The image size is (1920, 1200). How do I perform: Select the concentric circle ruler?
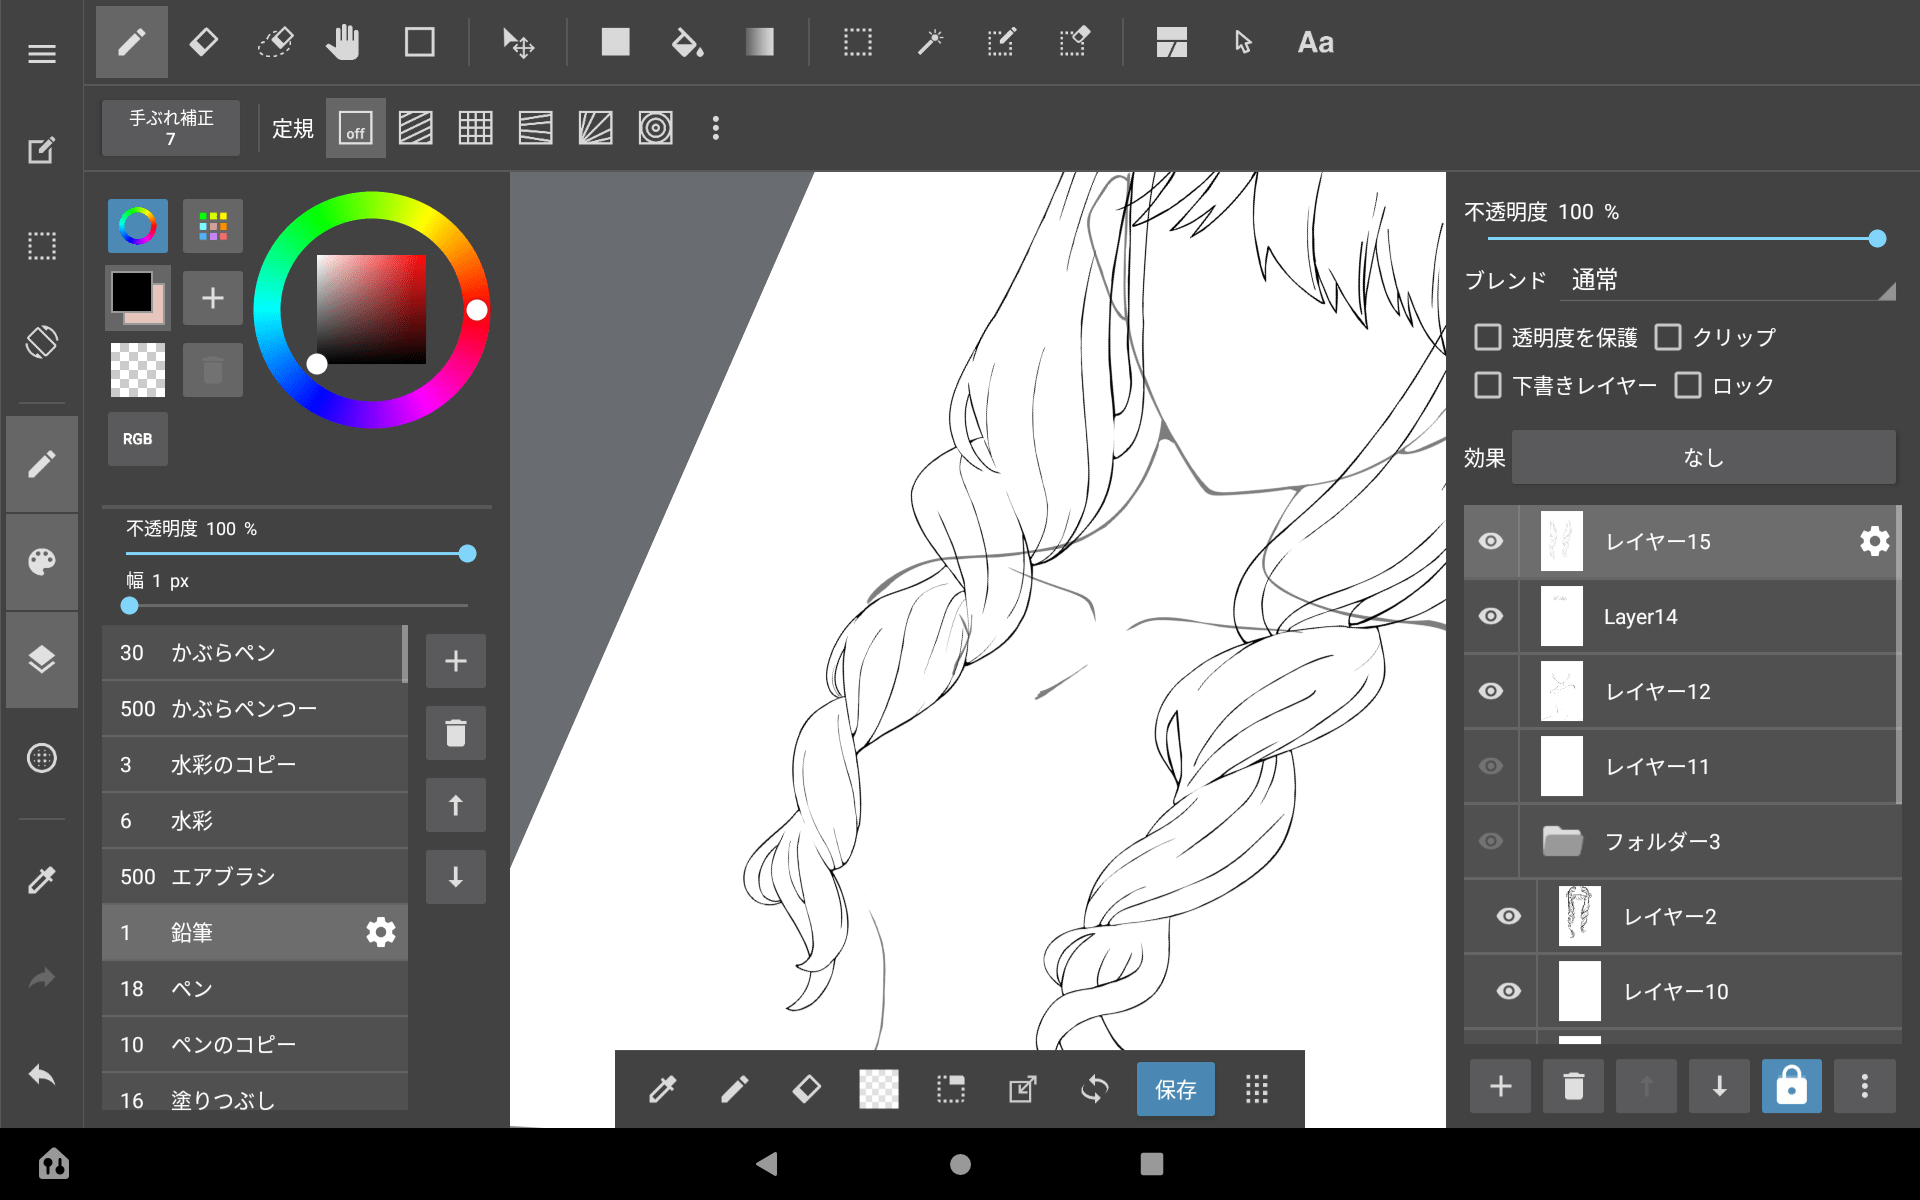tap(655, 128)
